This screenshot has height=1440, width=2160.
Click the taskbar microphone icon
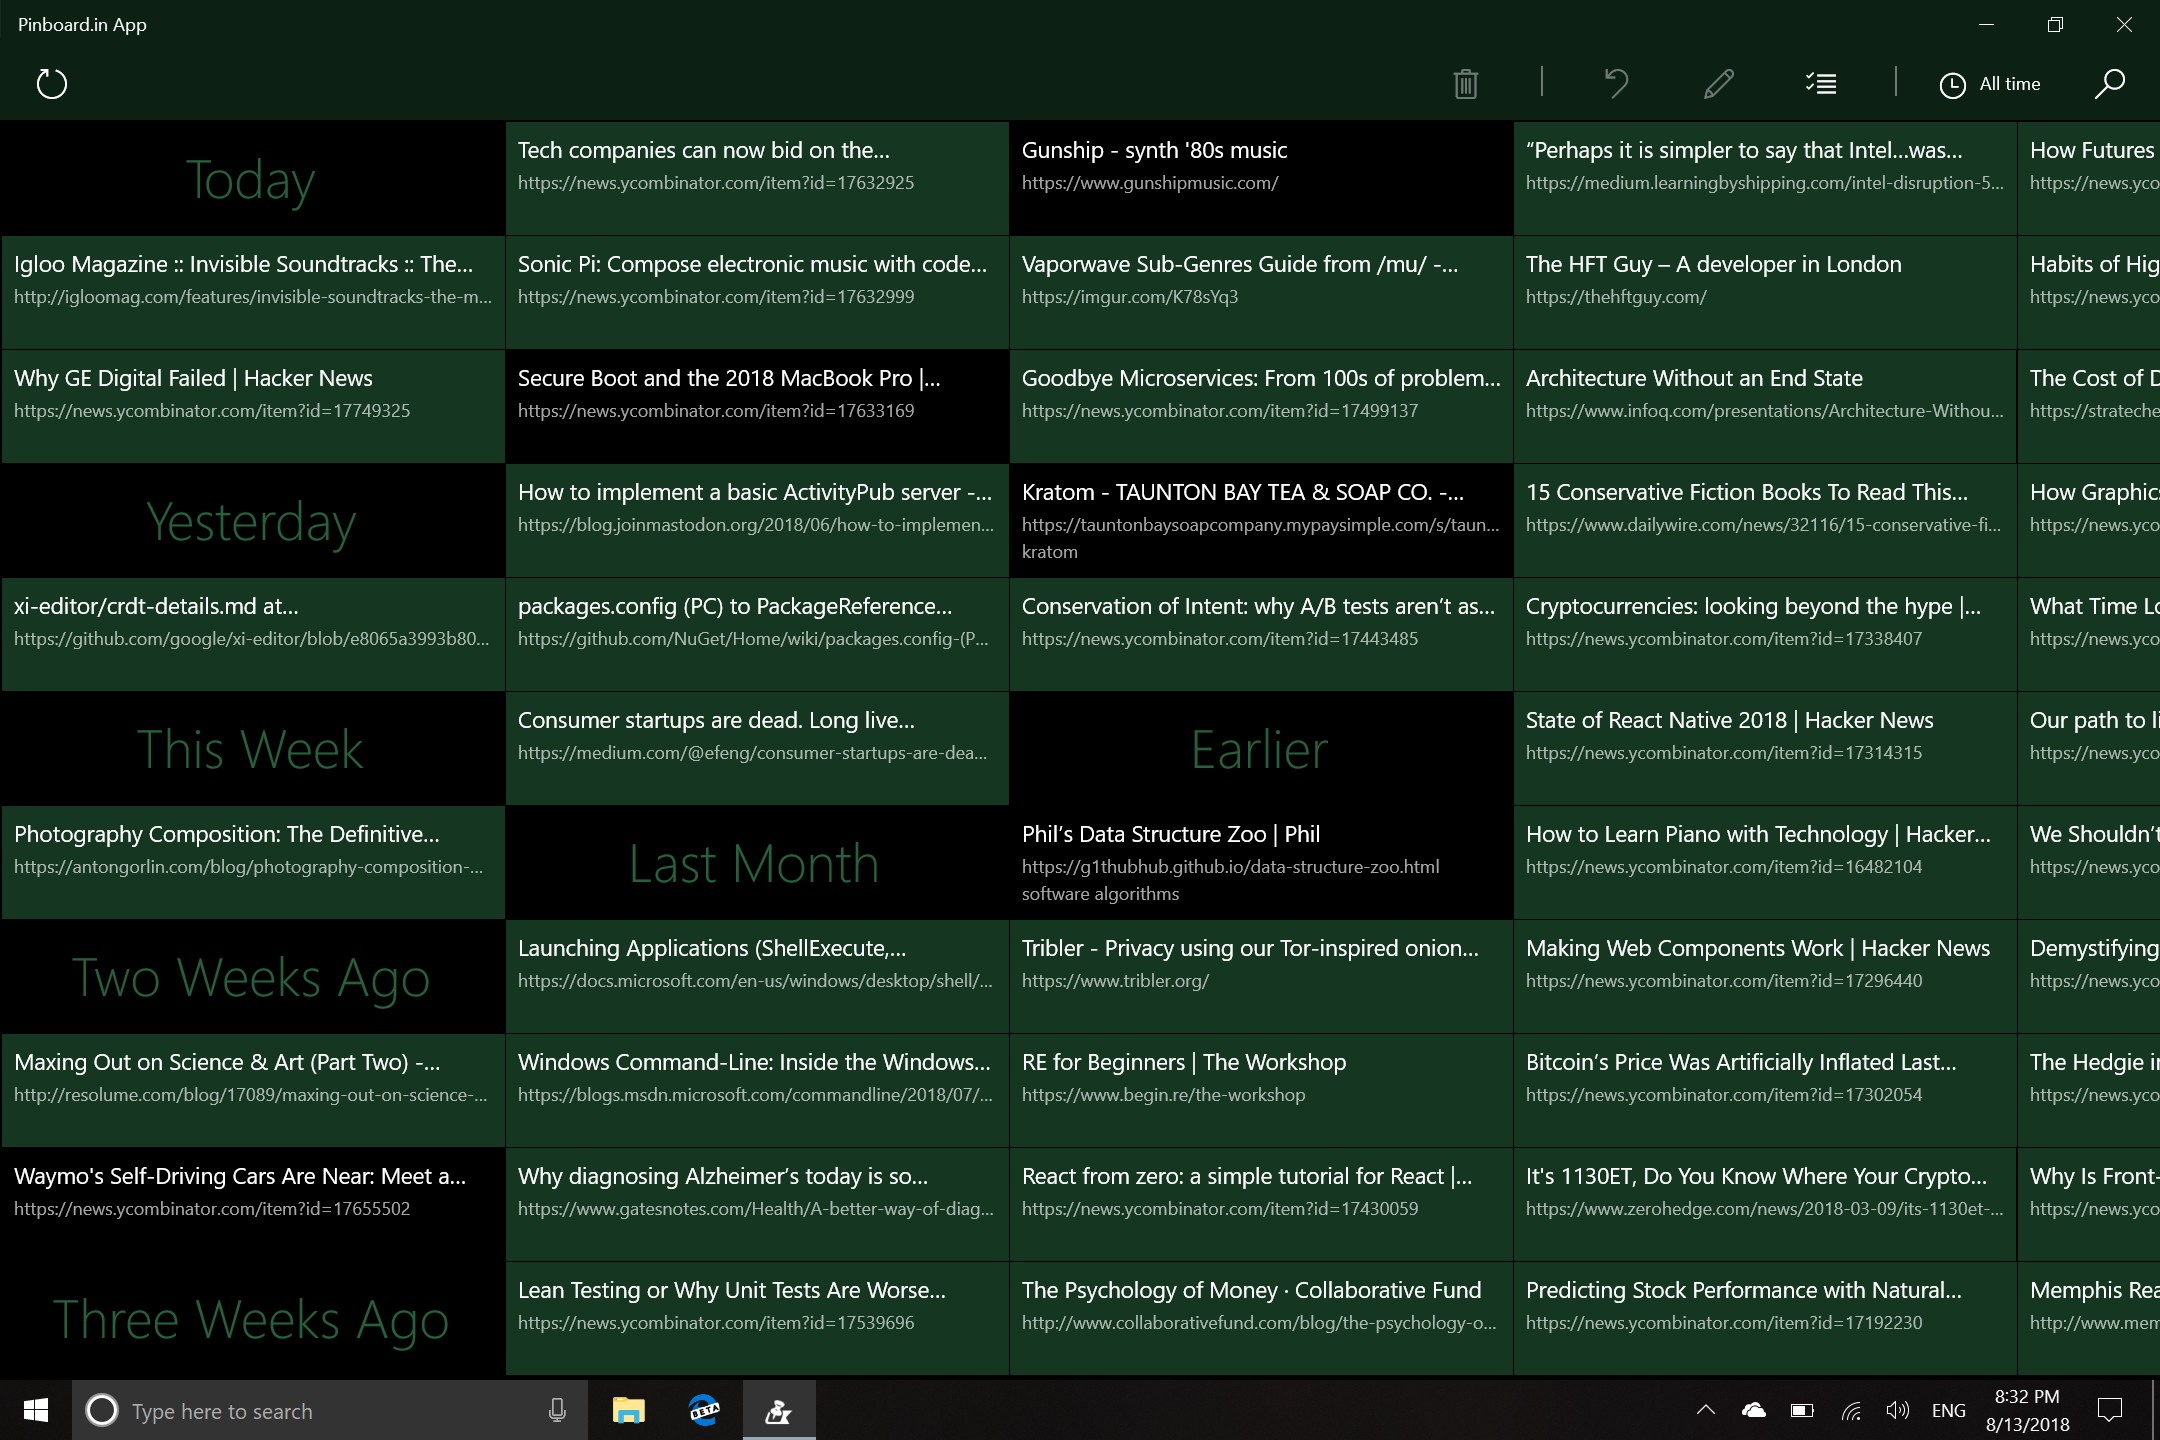coord(558,1410)
